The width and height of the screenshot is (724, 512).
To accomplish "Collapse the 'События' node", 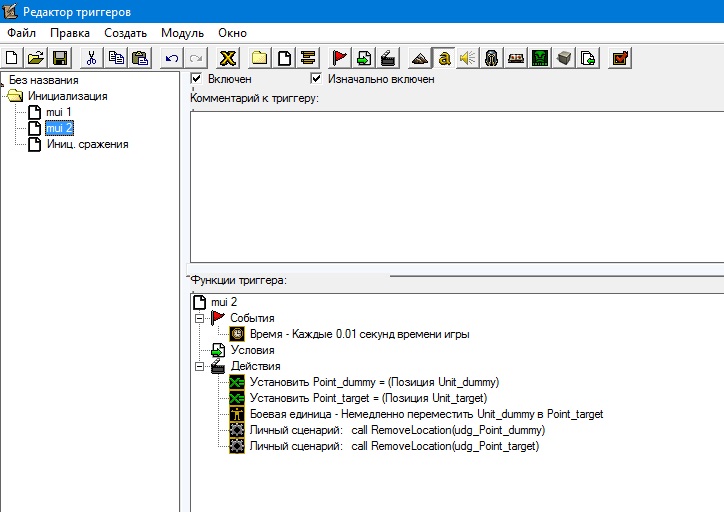I will pyautogui.click(x=199, y=318).
